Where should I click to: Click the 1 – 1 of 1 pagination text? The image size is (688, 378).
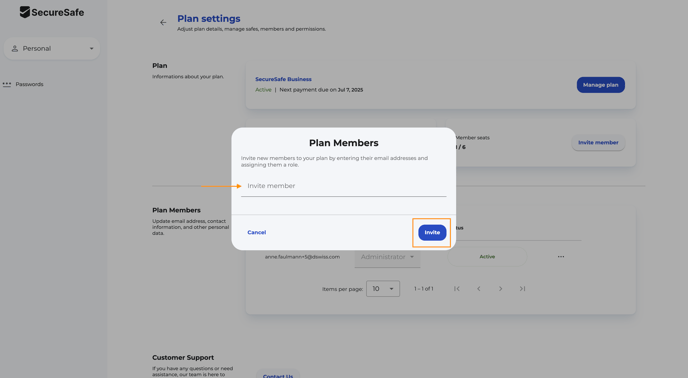click(423, 289)
